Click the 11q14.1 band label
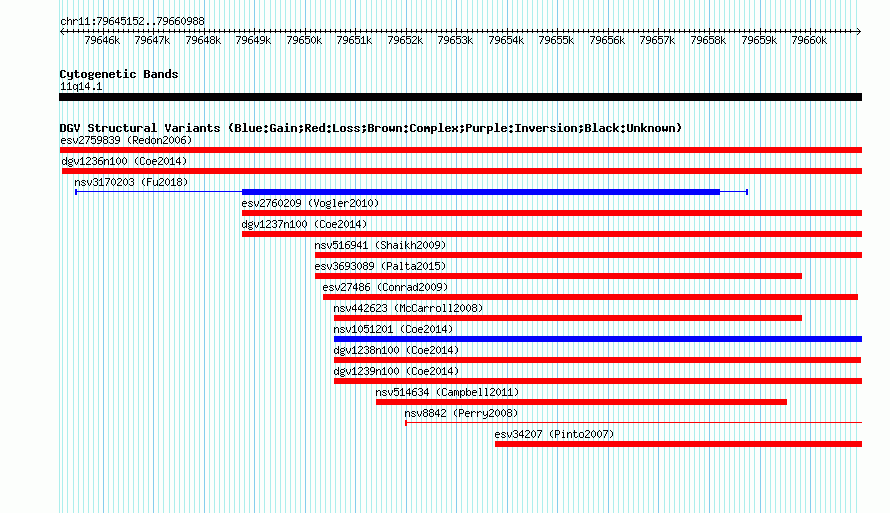Image resolution: width=890 pixels, height=513 pixels. tap(81, 86)
